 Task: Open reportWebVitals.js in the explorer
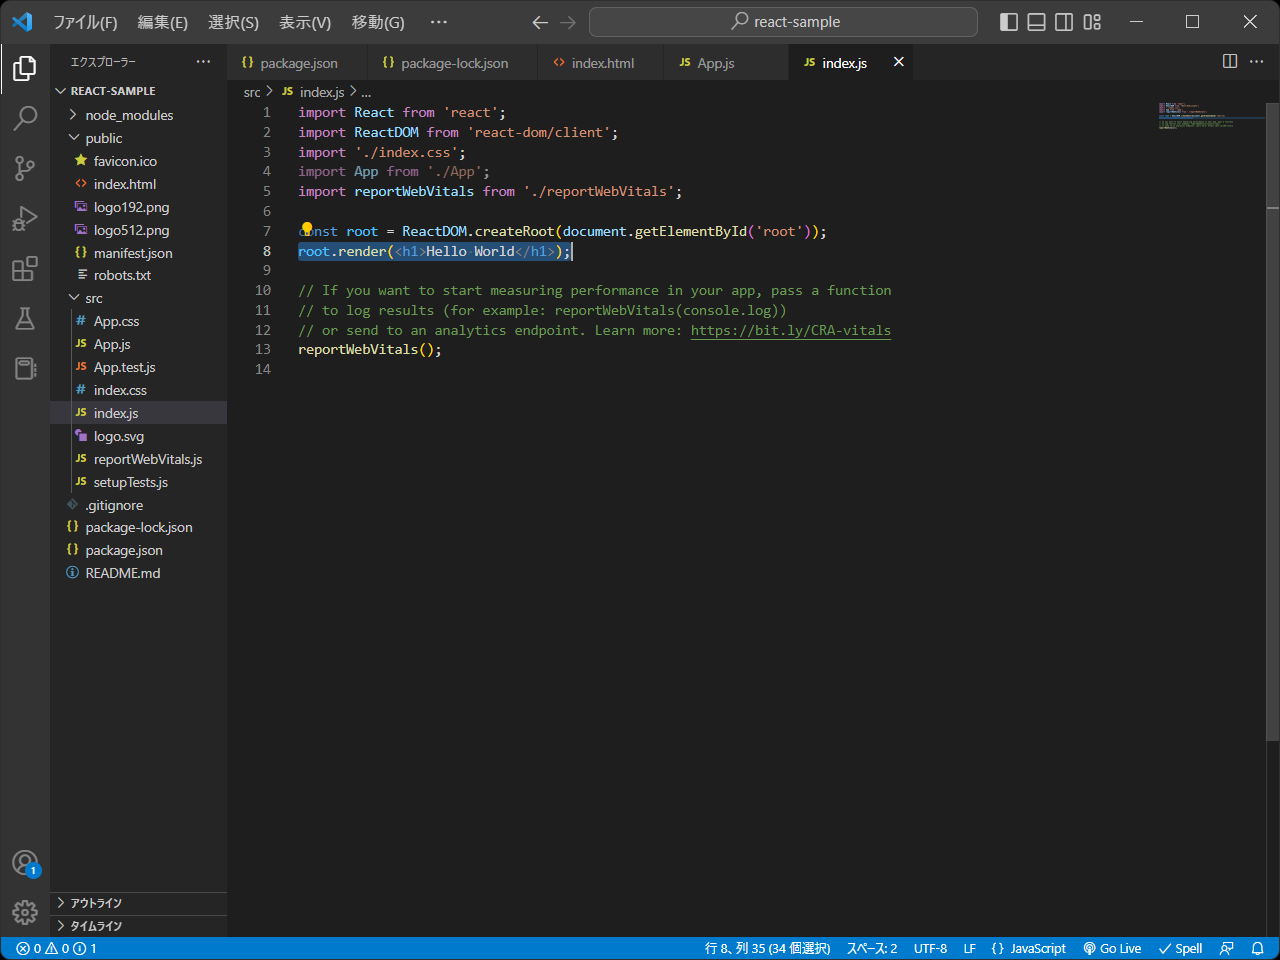coord(138,459)
